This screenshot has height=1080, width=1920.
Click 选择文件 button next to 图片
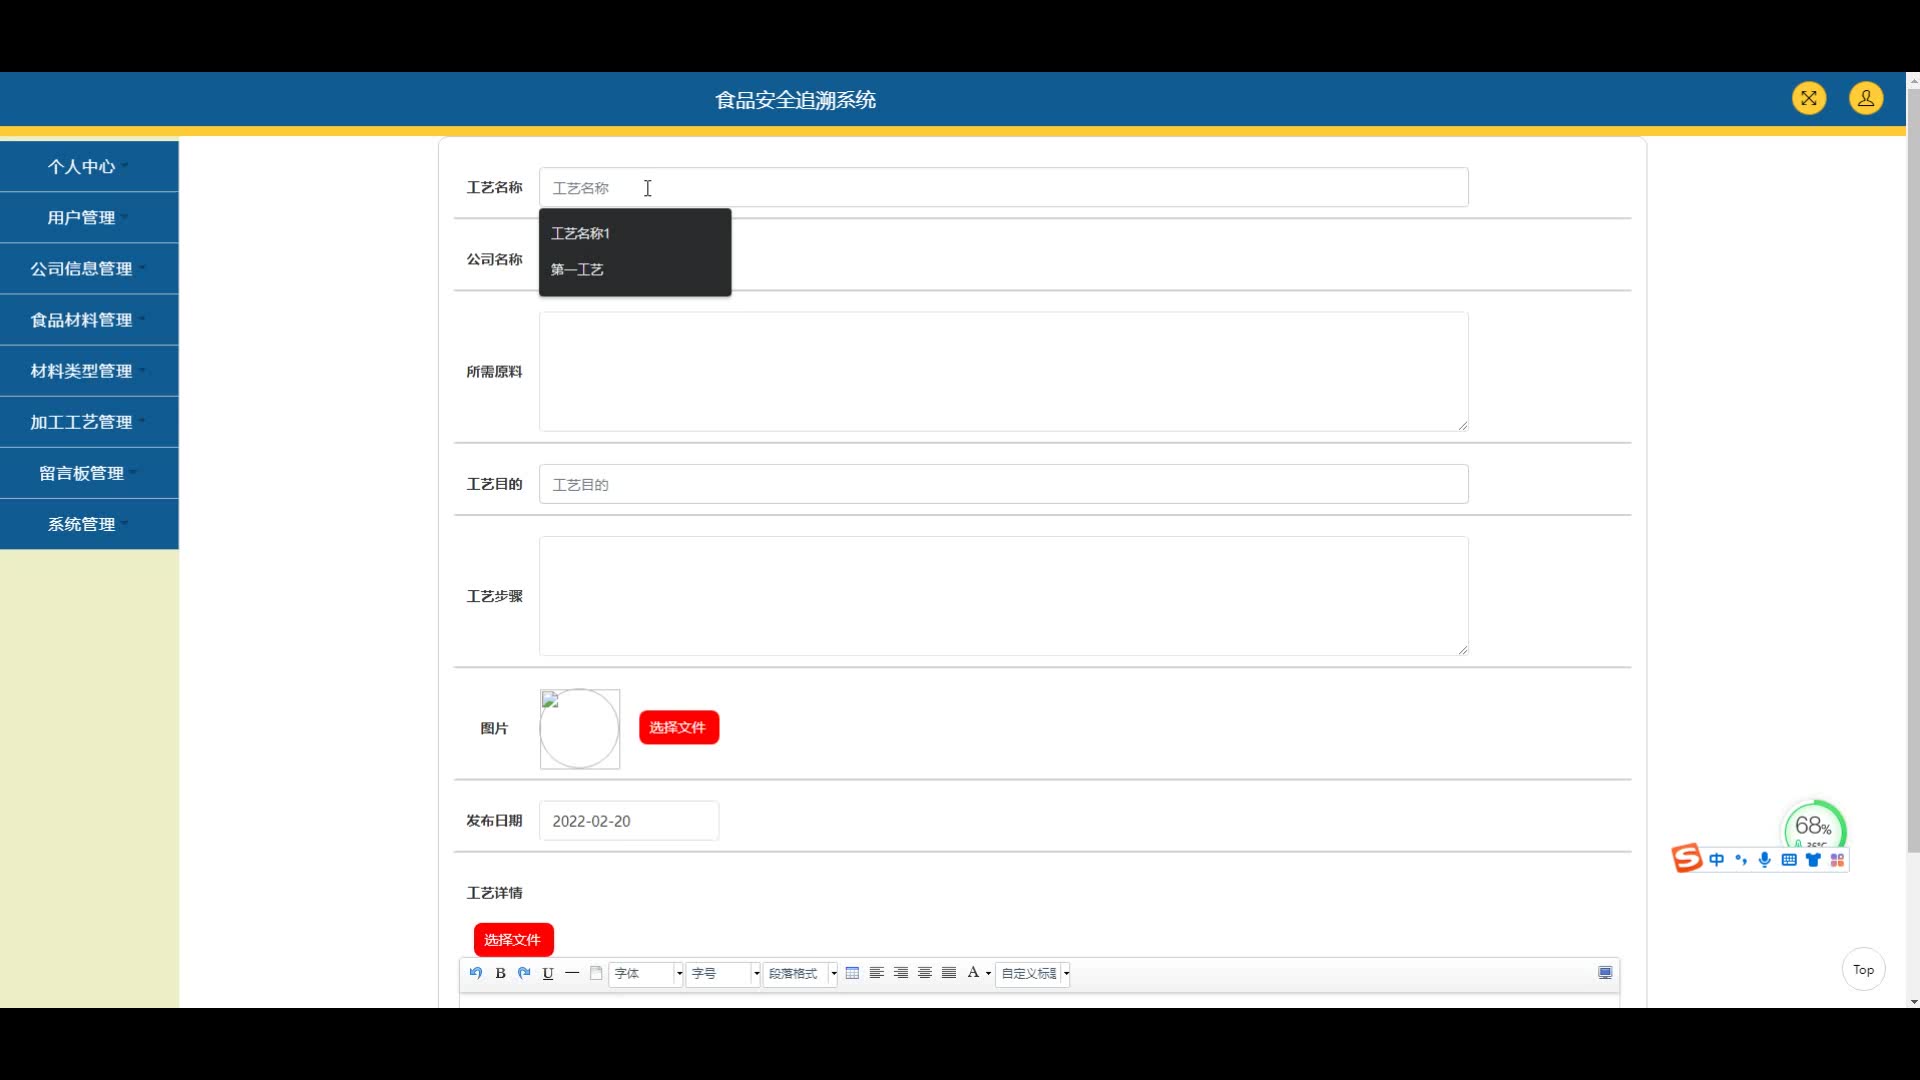tap(678, 728)
